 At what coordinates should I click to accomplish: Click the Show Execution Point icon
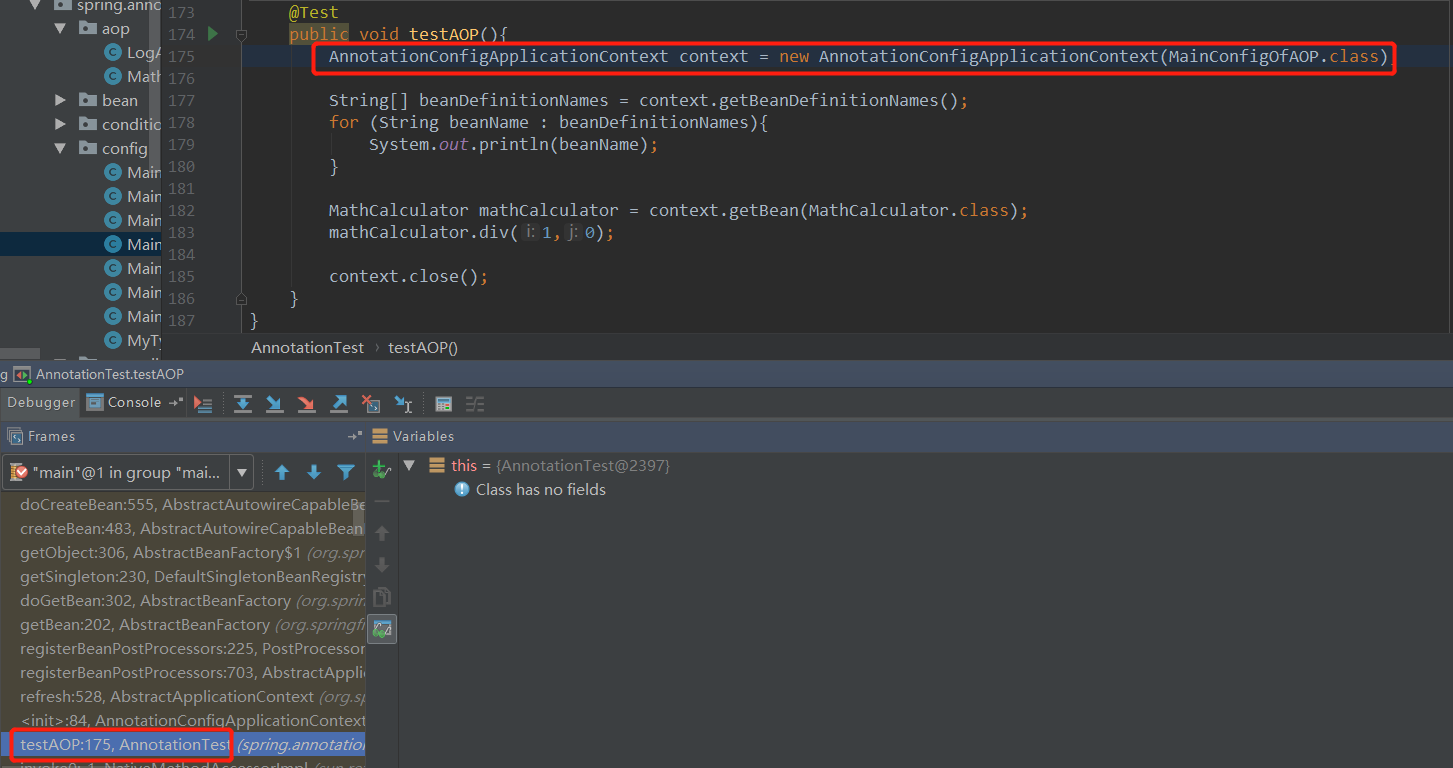click(203, 403)
